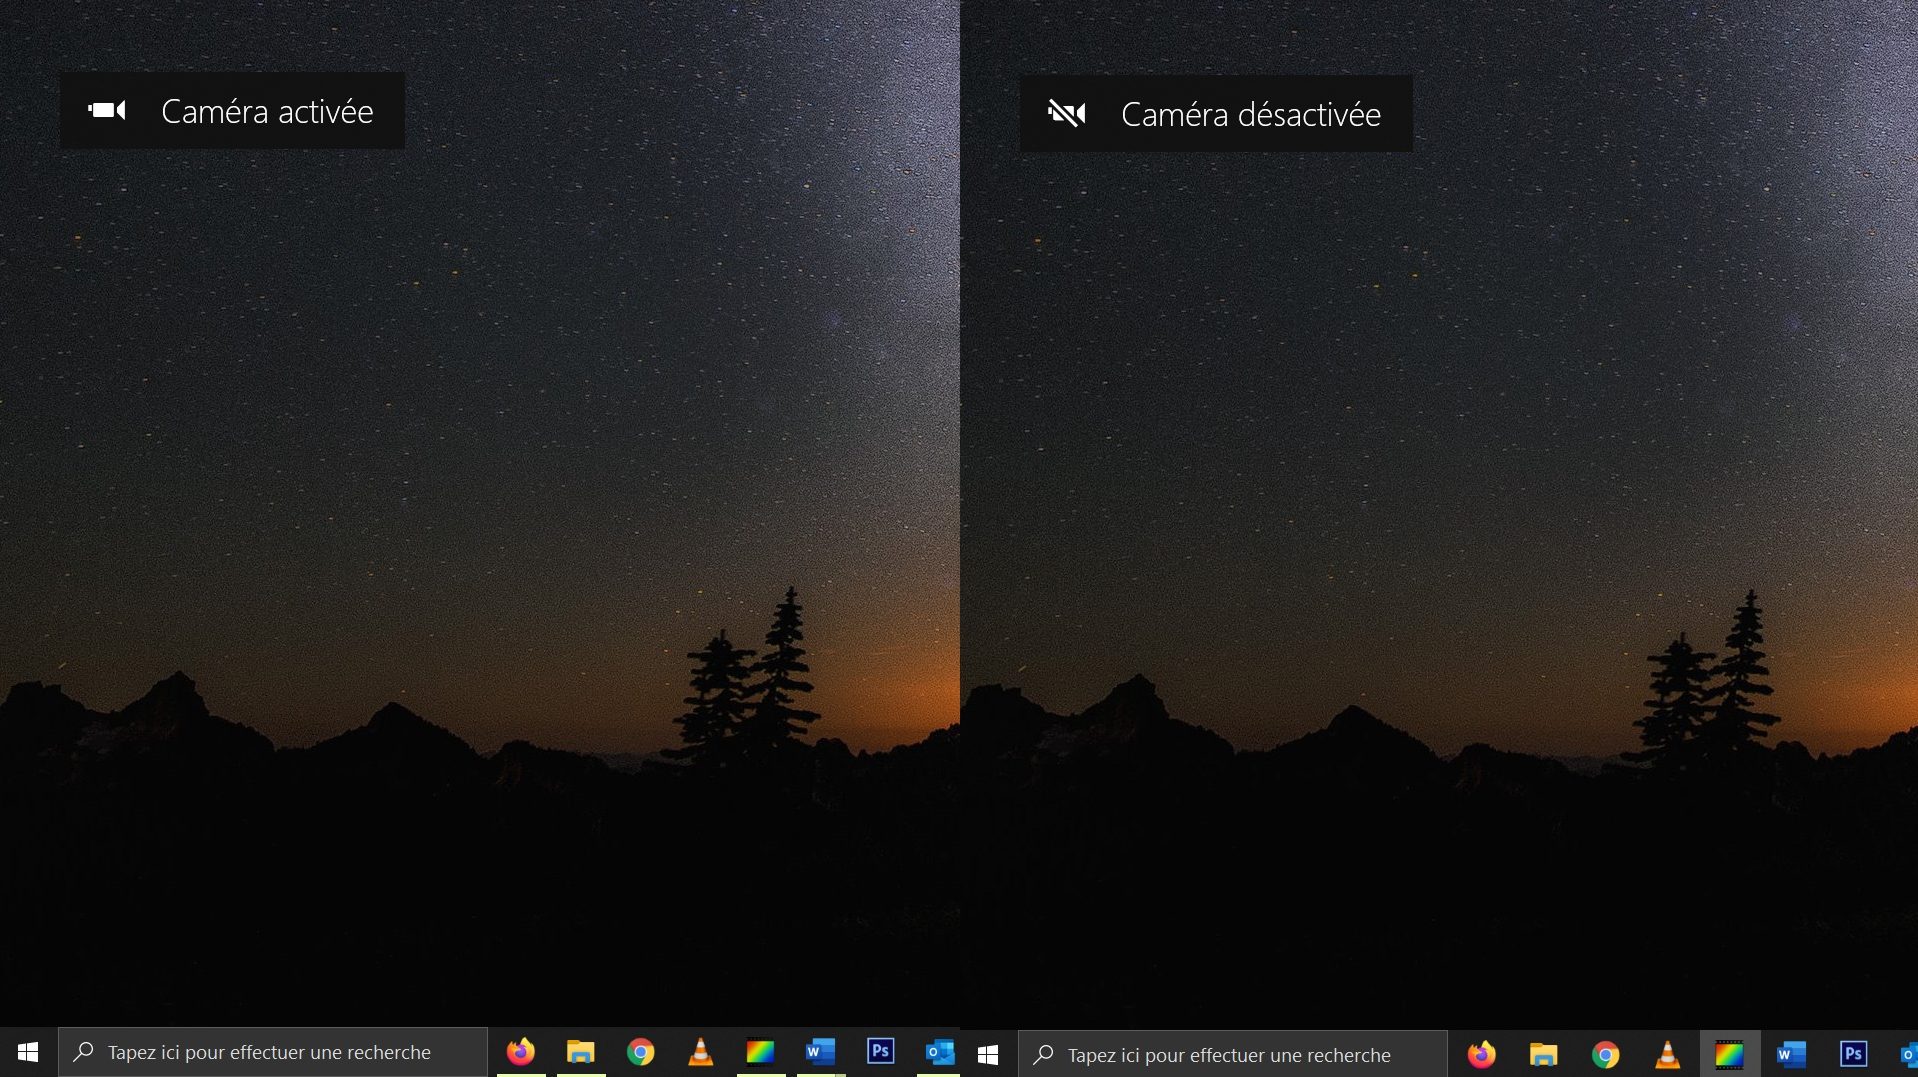Open Word from the left screenshot's taskbar
Screen dimensions: 1918x1077
click(x=820, y=1052)
